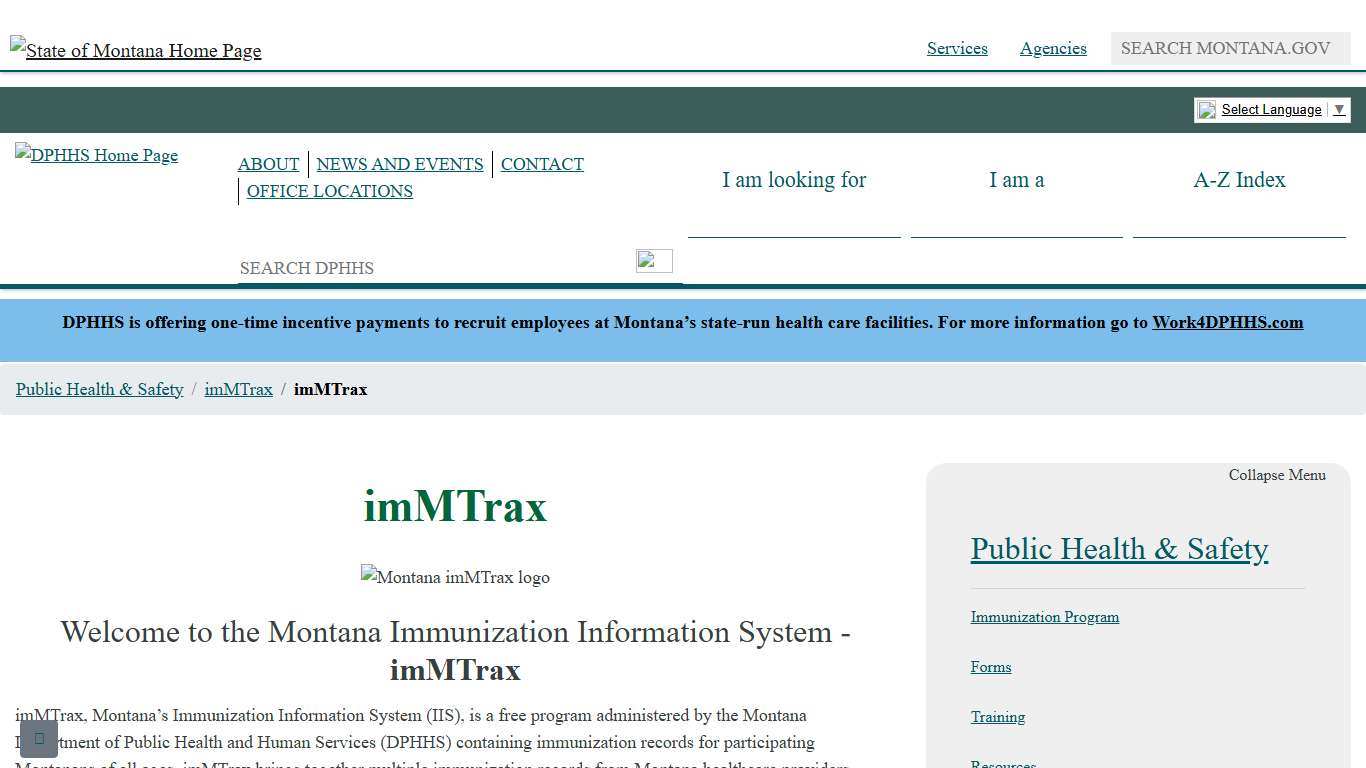Open the 'I am a' selector

1016,180
